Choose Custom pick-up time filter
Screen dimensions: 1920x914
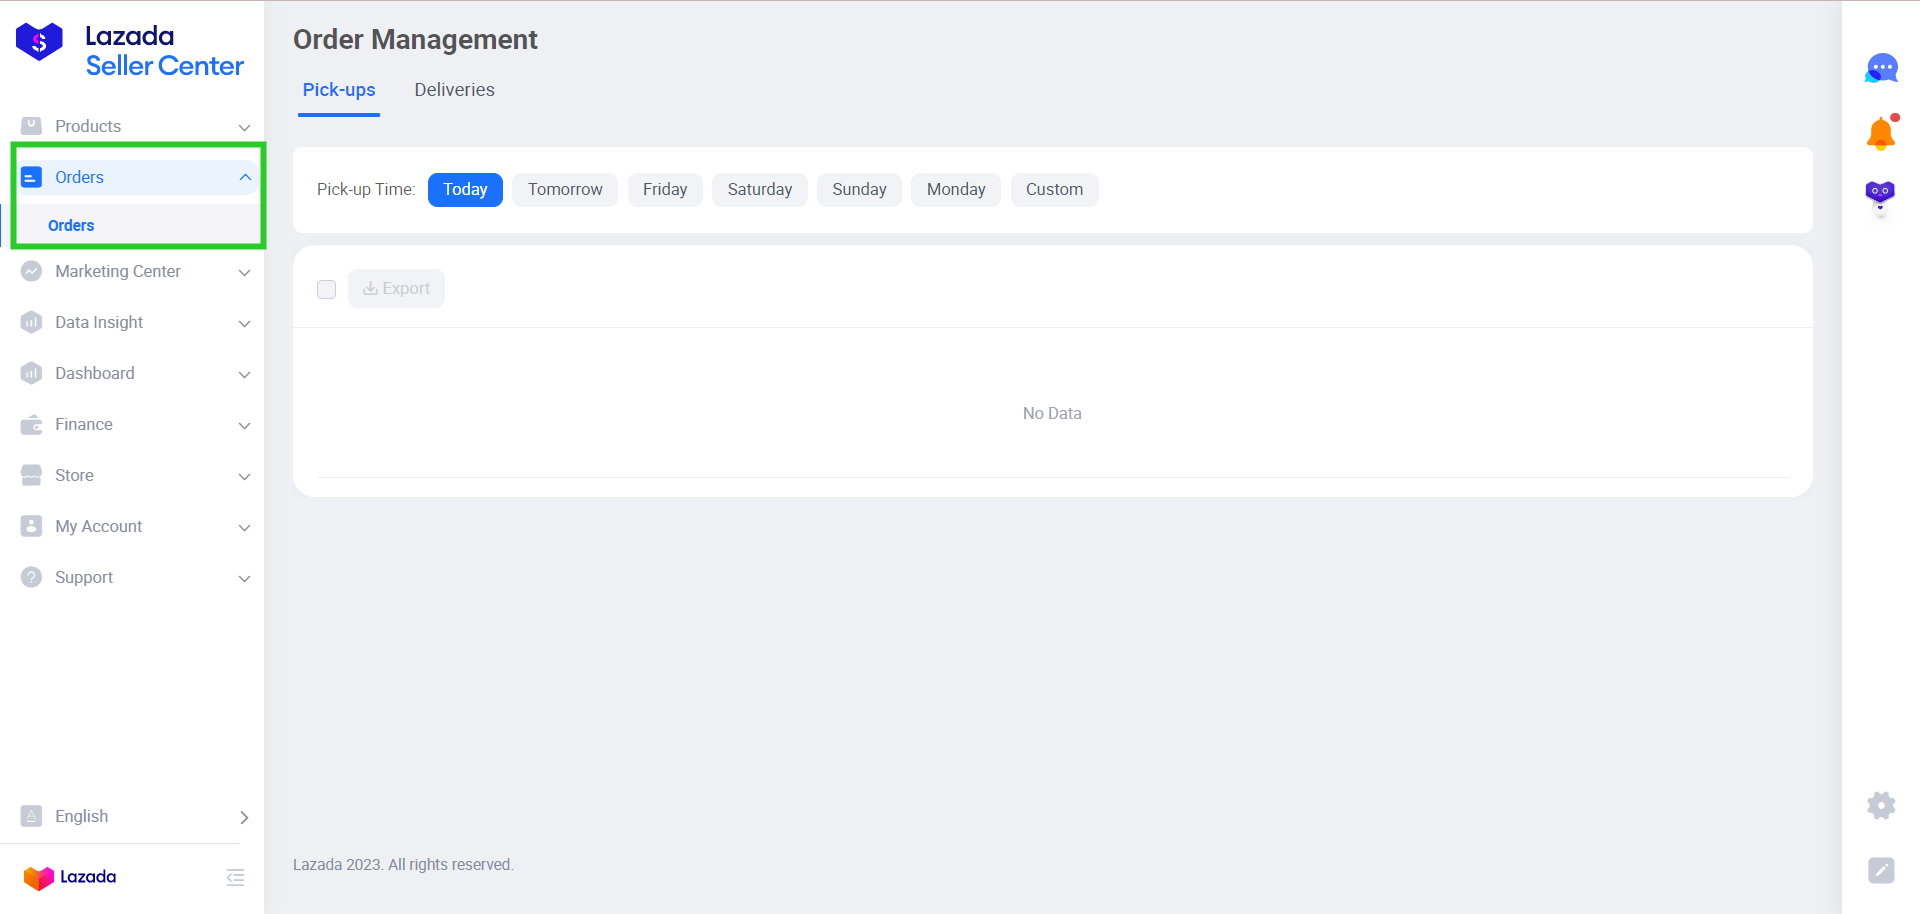point(1054,190)
